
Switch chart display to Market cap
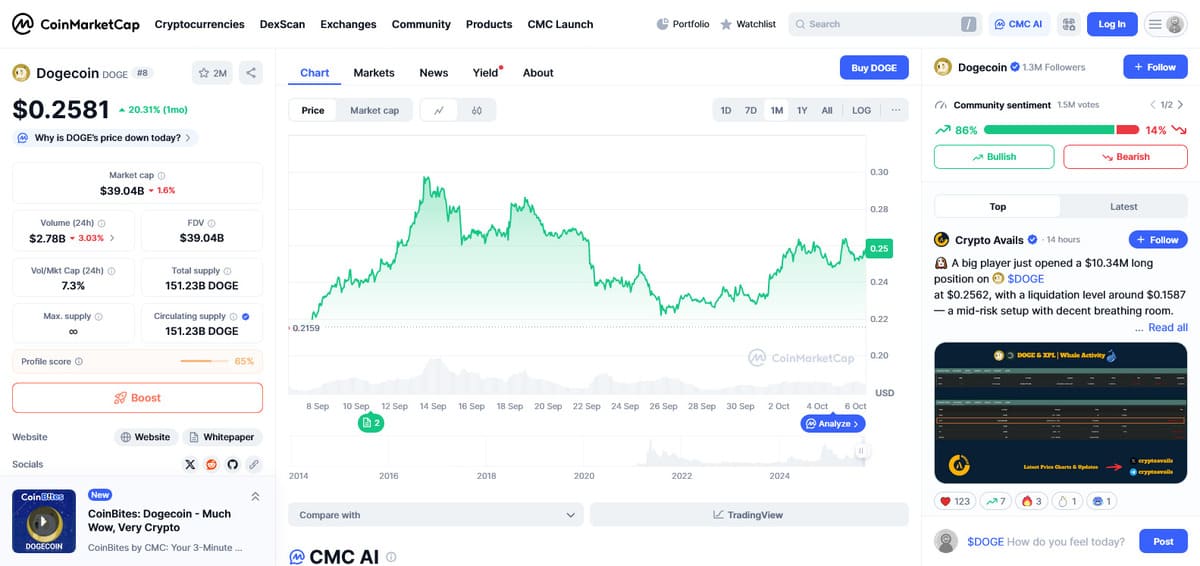(374, 110)
